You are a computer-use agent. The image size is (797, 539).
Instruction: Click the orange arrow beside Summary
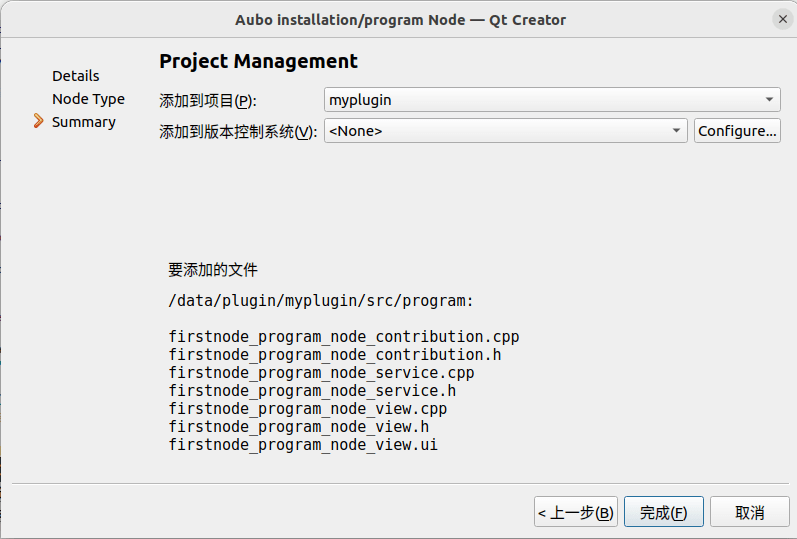click(x=39, y=121)
